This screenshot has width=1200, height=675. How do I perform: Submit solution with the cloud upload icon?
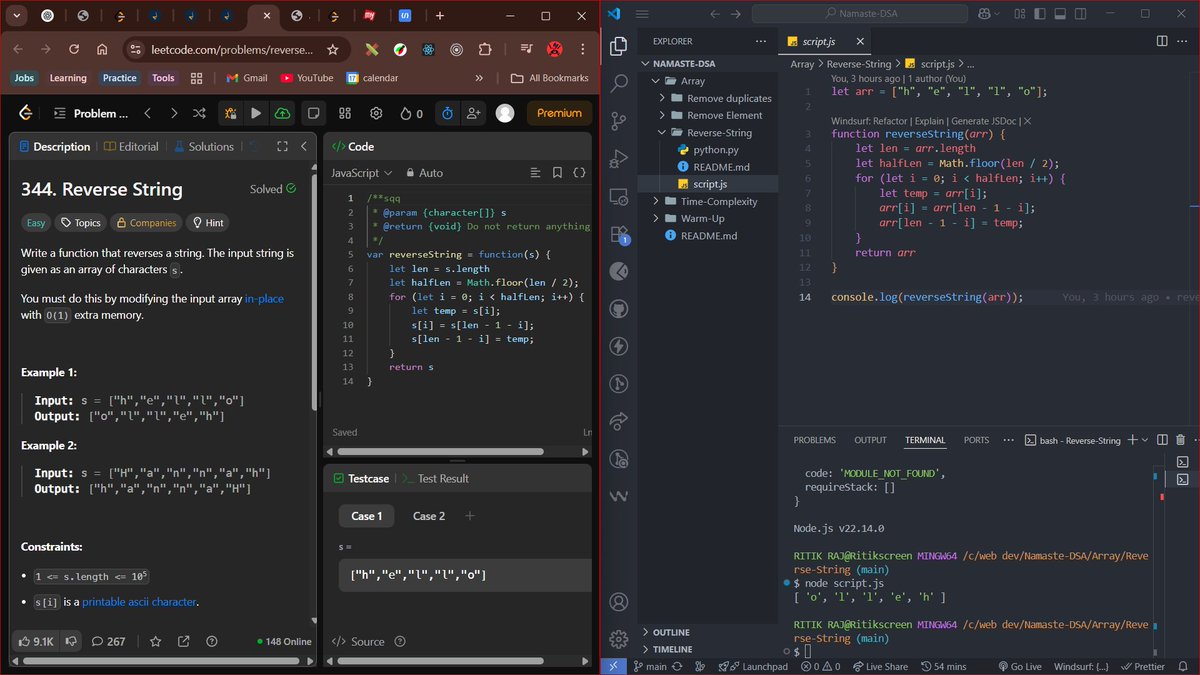coord(282,113)
